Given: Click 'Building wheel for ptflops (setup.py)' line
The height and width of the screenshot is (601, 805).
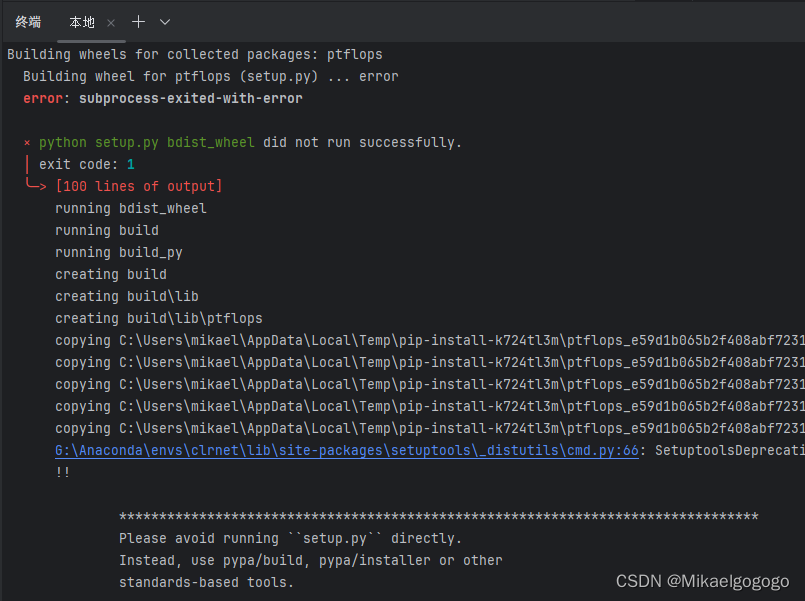Looking at the screenshot, I should click(x=210, y=76).
